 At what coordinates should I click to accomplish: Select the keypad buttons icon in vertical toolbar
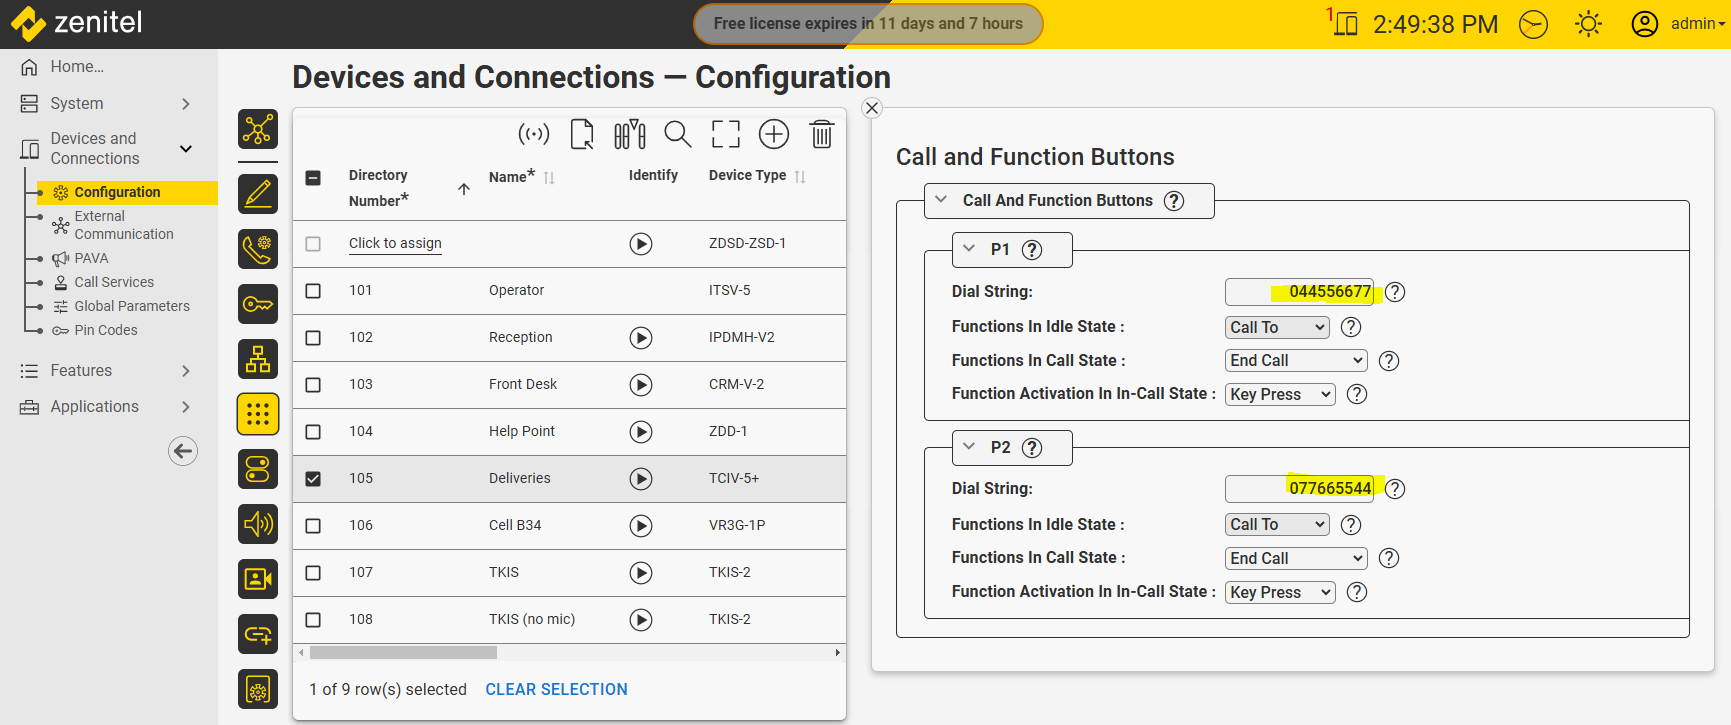258,414
